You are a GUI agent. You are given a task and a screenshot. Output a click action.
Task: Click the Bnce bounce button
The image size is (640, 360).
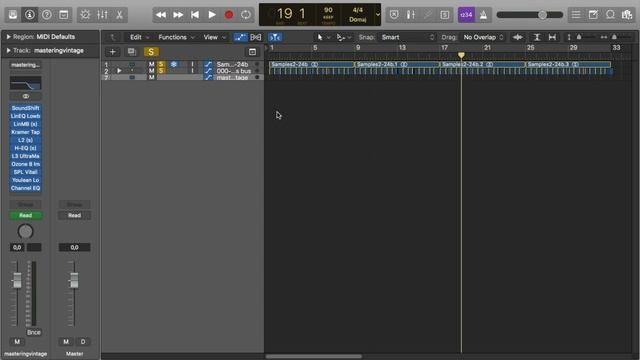(x=34, y=332)
